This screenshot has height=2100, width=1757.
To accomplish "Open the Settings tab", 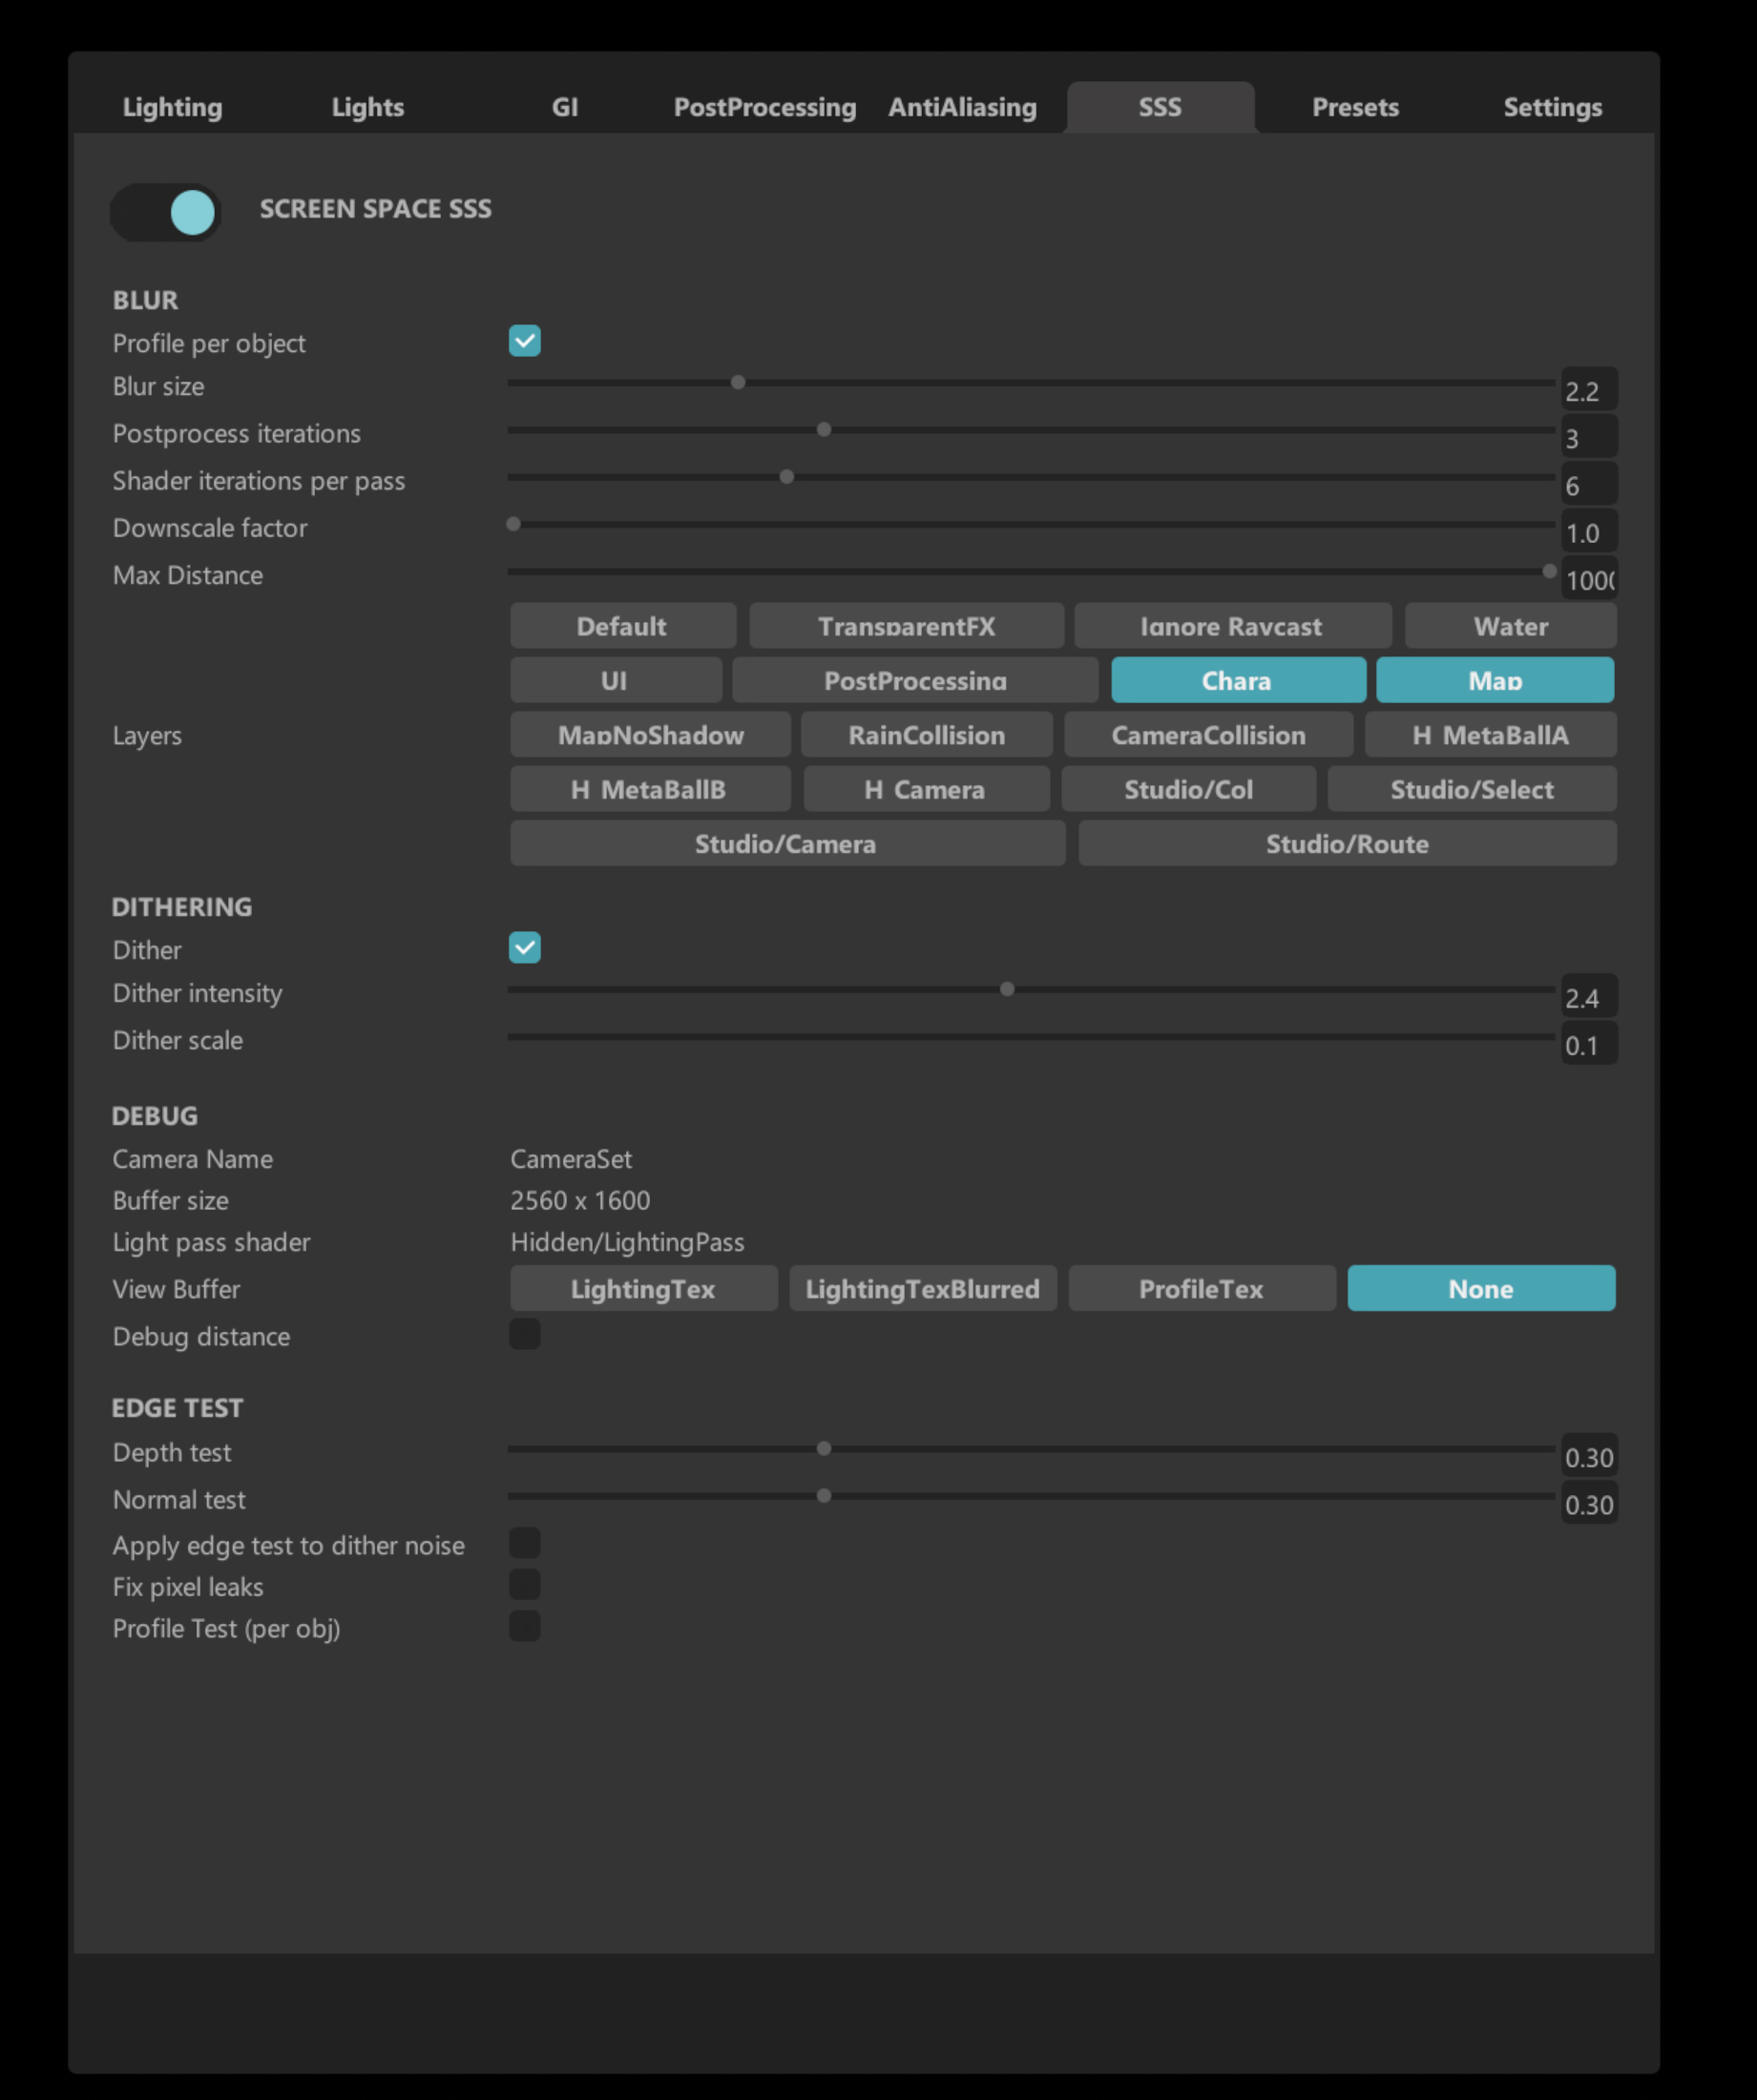I will pyautogui.click(x=1551, y=107).
